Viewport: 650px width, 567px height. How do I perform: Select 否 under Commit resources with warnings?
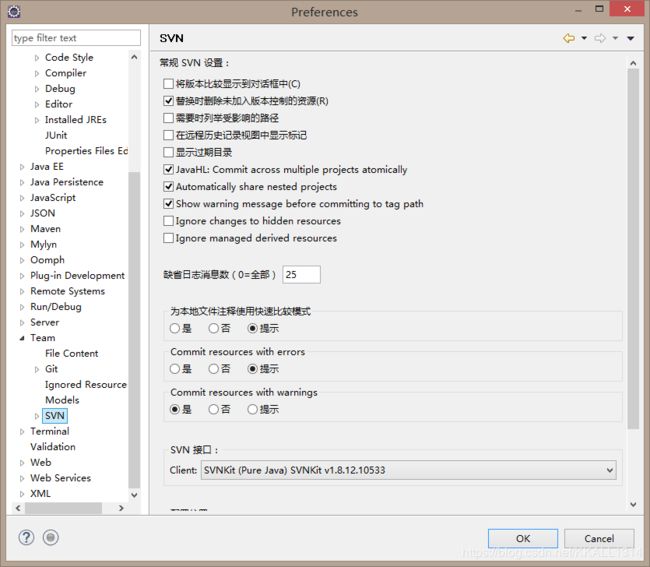(x=213, y=409)
